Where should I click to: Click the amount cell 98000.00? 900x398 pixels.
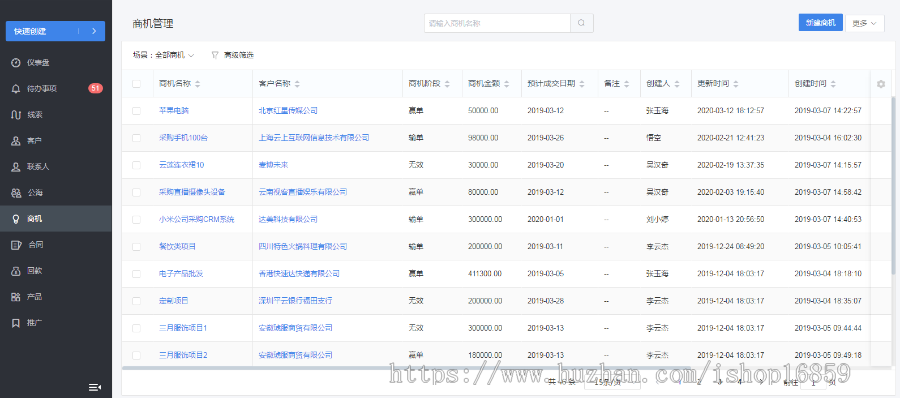point(483,138)
